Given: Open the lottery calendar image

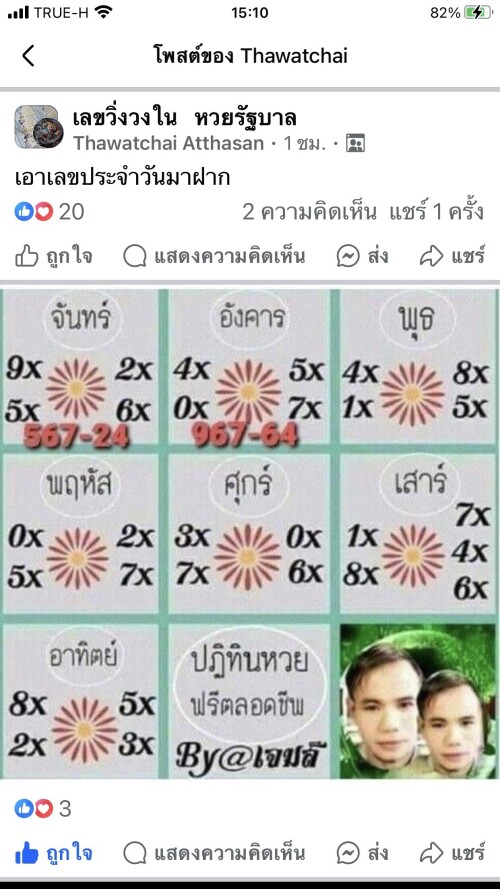Looking at the screenshot, I should click(x=250, y=533).
